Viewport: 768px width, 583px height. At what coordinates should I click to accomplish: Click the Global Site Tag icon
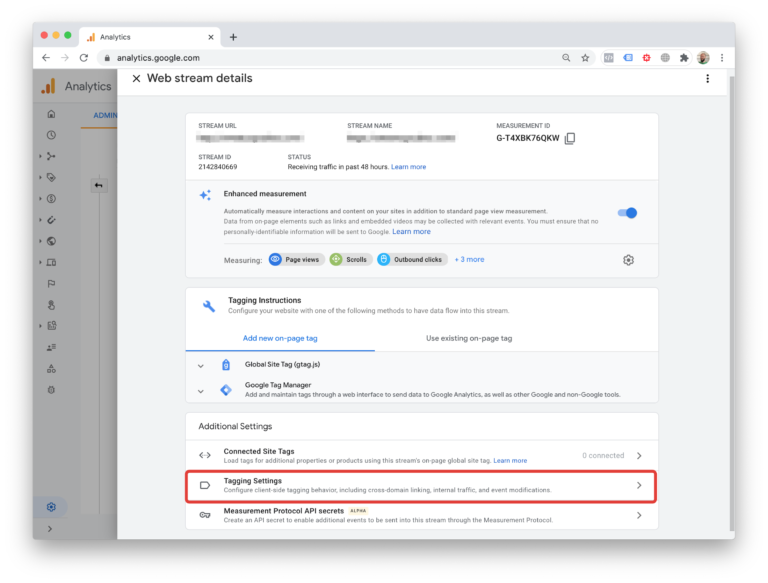coord(226,365)
